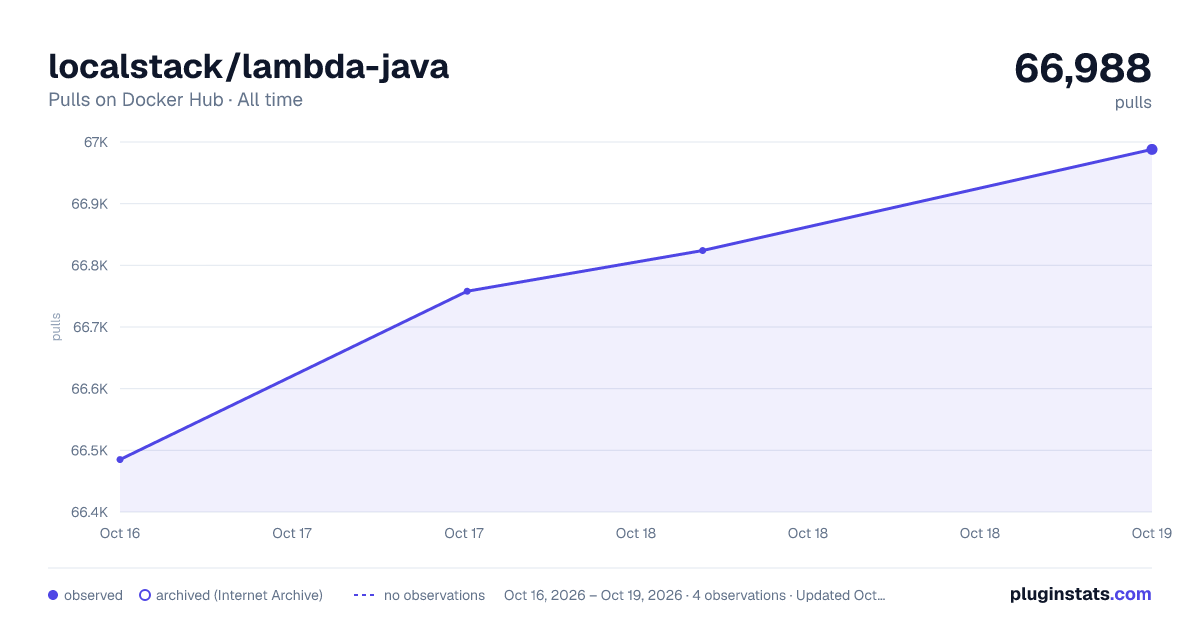Click the no observations legend label
The height and width of the screenshot is (630, 1200).
tap(434, 595)
